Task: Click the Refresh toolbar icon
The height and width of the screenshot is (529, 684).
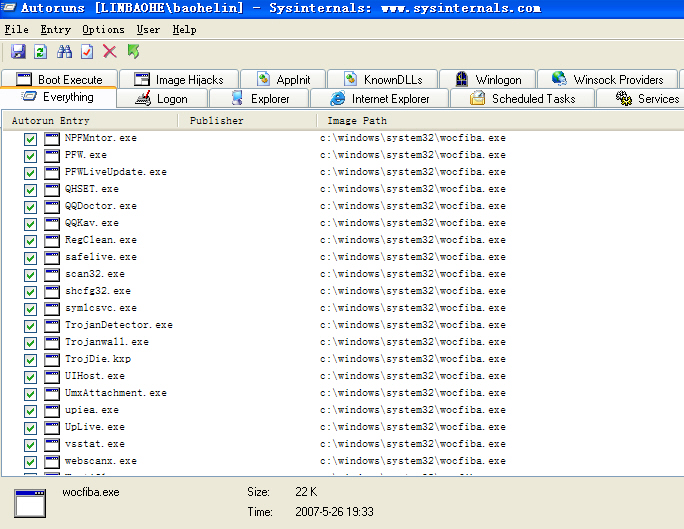Action: pyautogui.click(x=41, y=51)
